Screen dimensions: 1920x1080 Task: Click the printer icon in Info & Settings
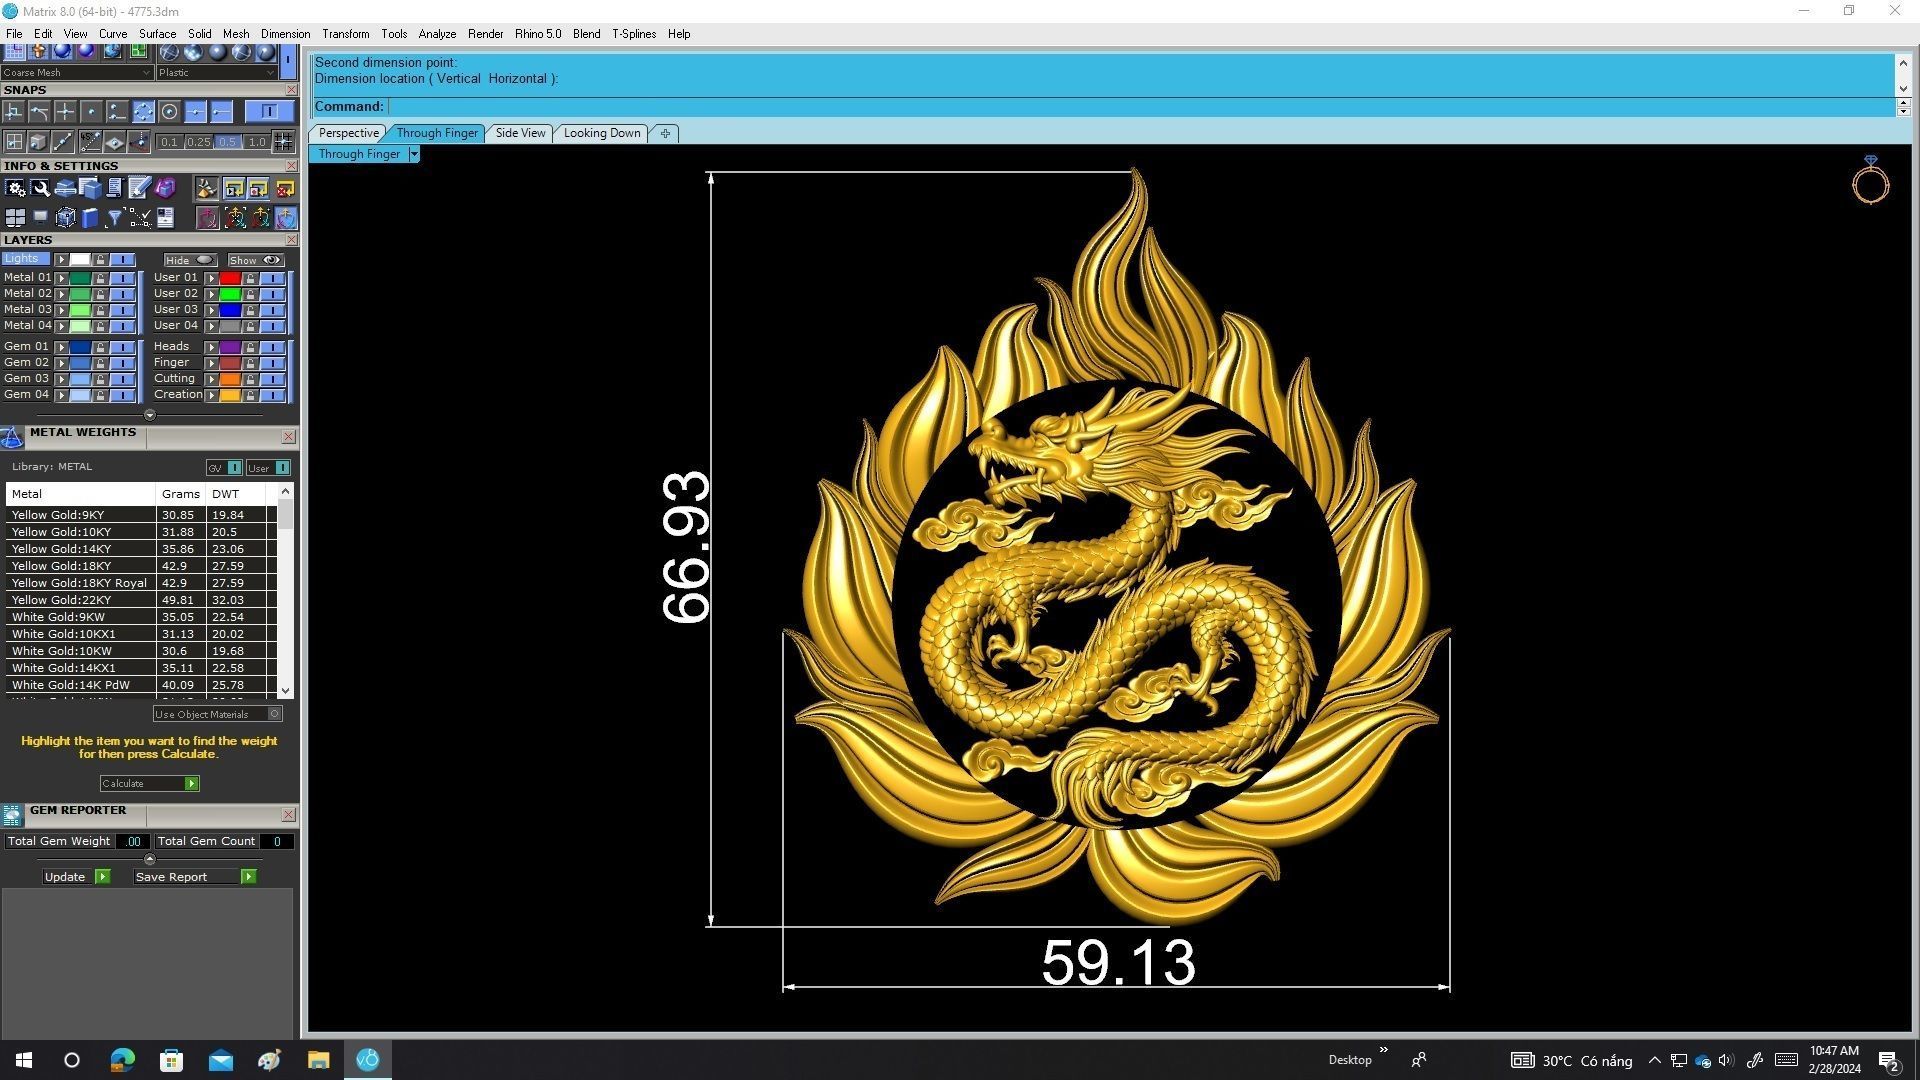point(65,188)
